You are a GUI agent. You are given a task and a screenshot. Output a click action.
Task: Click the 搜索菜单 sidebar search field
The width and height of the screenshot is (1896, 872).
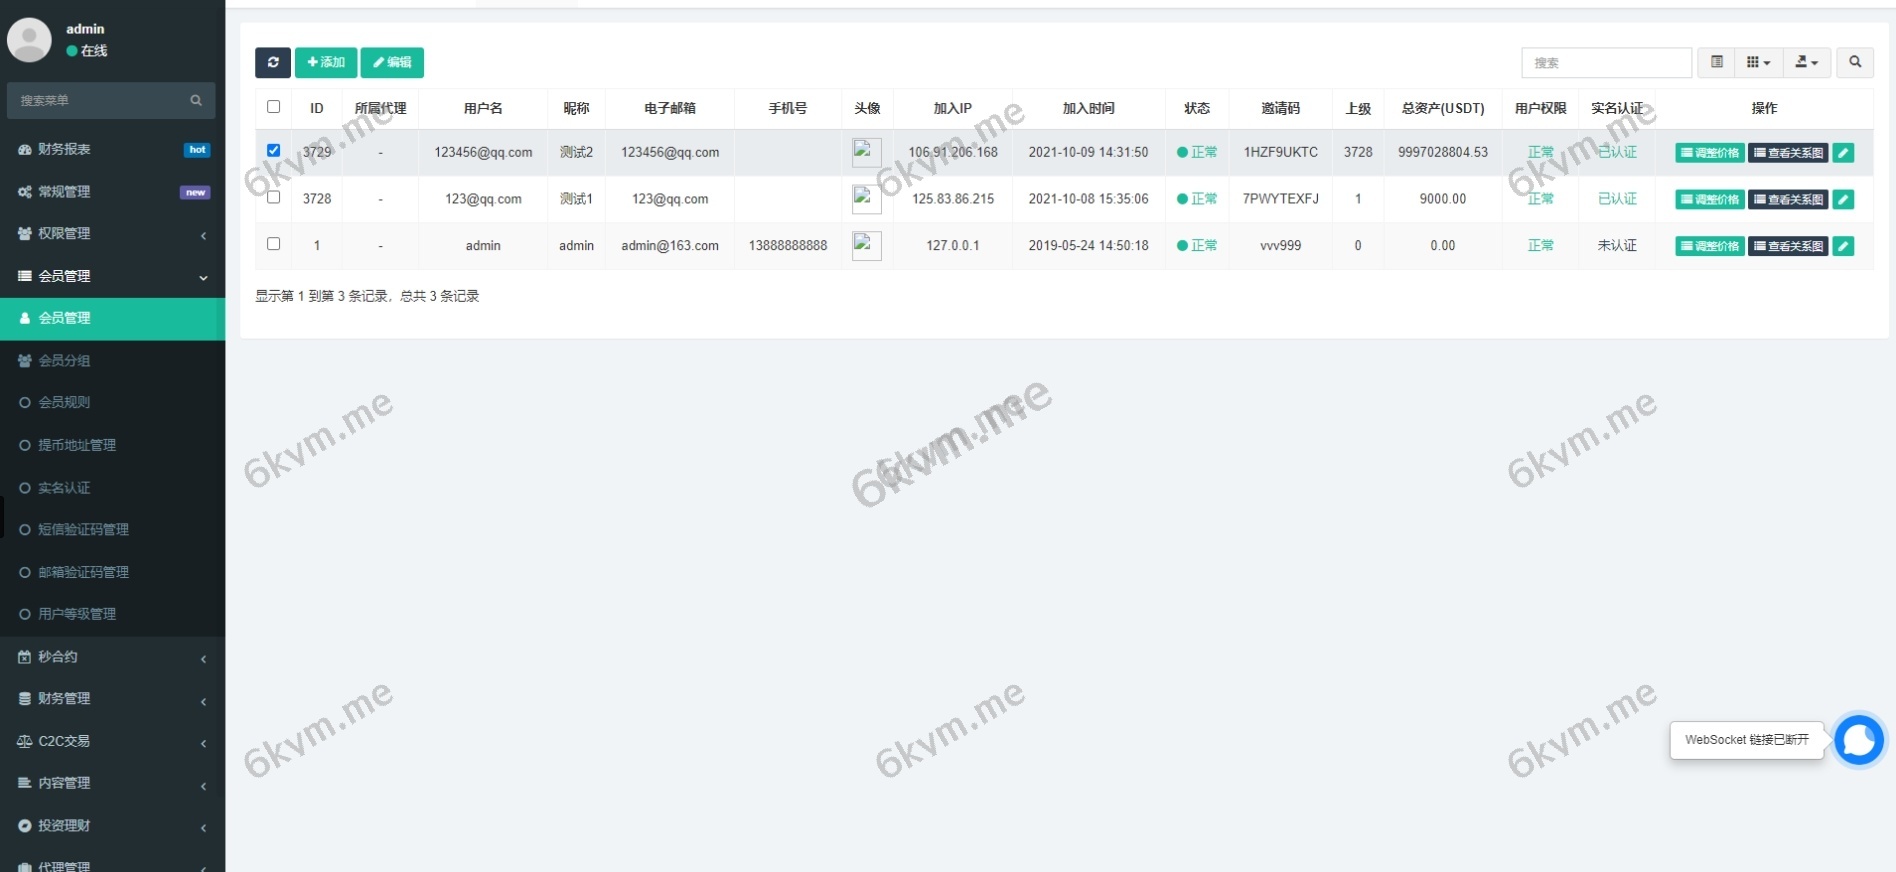pyautogui.click(x=111, y=100)
